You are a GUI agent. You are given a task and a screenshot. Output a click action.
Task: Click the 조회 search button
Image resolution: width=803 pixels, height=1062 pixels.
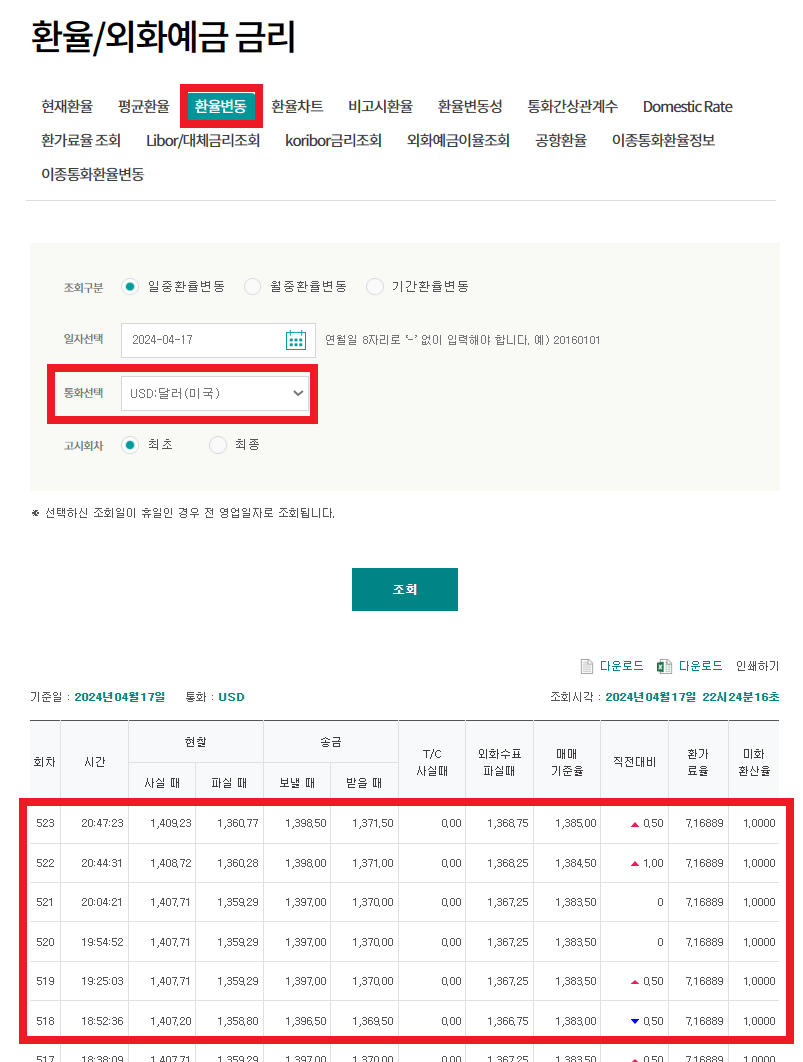pos(404,589)
